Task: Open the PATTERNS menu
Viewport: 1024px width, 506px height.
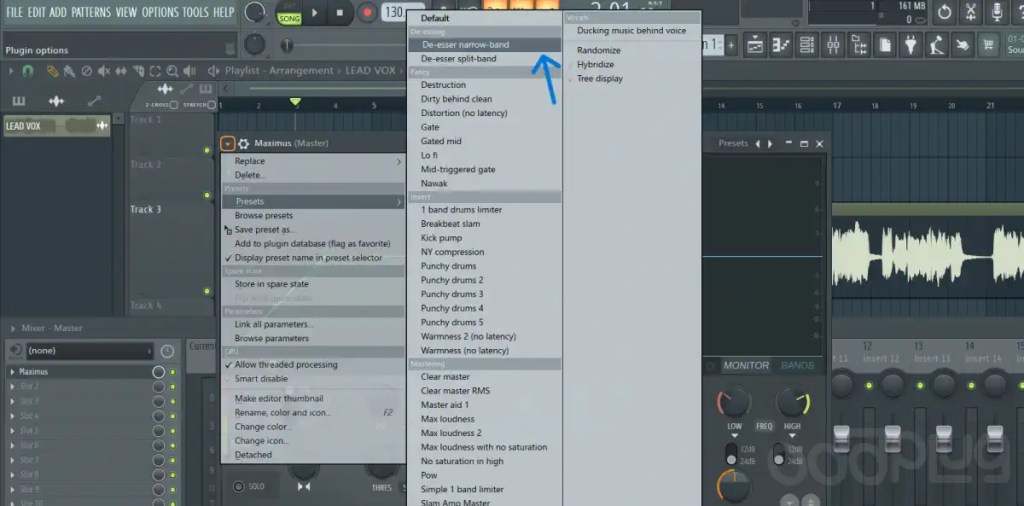Action: pos(91,12)
